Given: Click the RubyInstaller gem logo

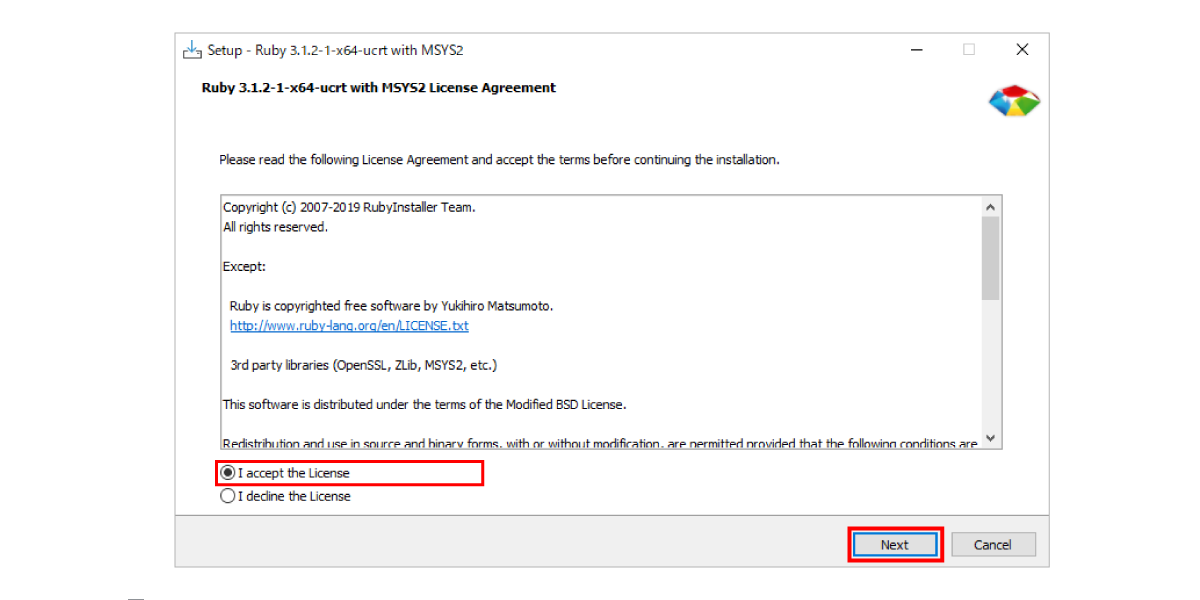Looking at the screenshot, I should pyautogui.click(x=1014, y=101).
